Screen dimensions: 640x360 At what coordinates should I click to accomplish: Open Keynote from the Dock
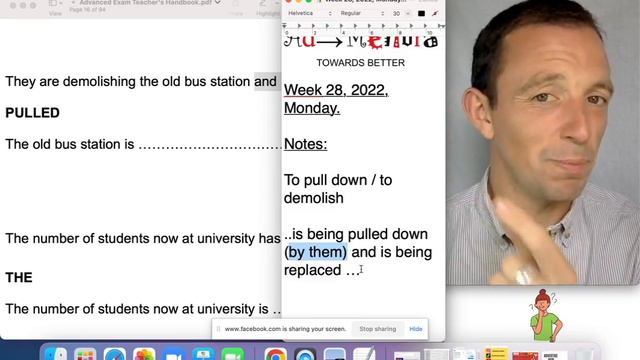[203, 354]
